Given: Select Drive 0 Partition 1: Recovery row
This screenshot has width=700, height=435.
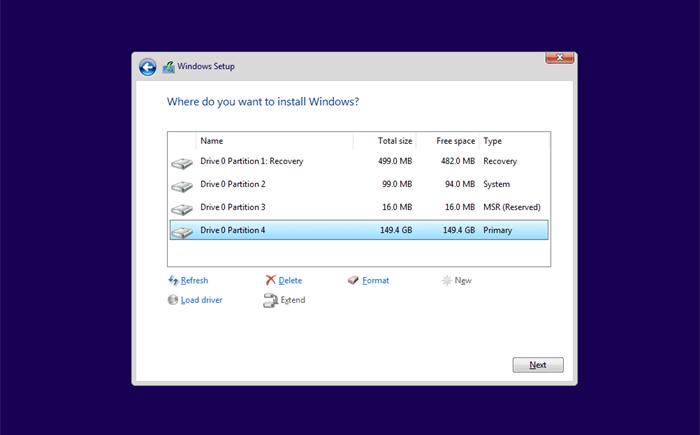Looking at the screenshot, I should tap(359, 161).
